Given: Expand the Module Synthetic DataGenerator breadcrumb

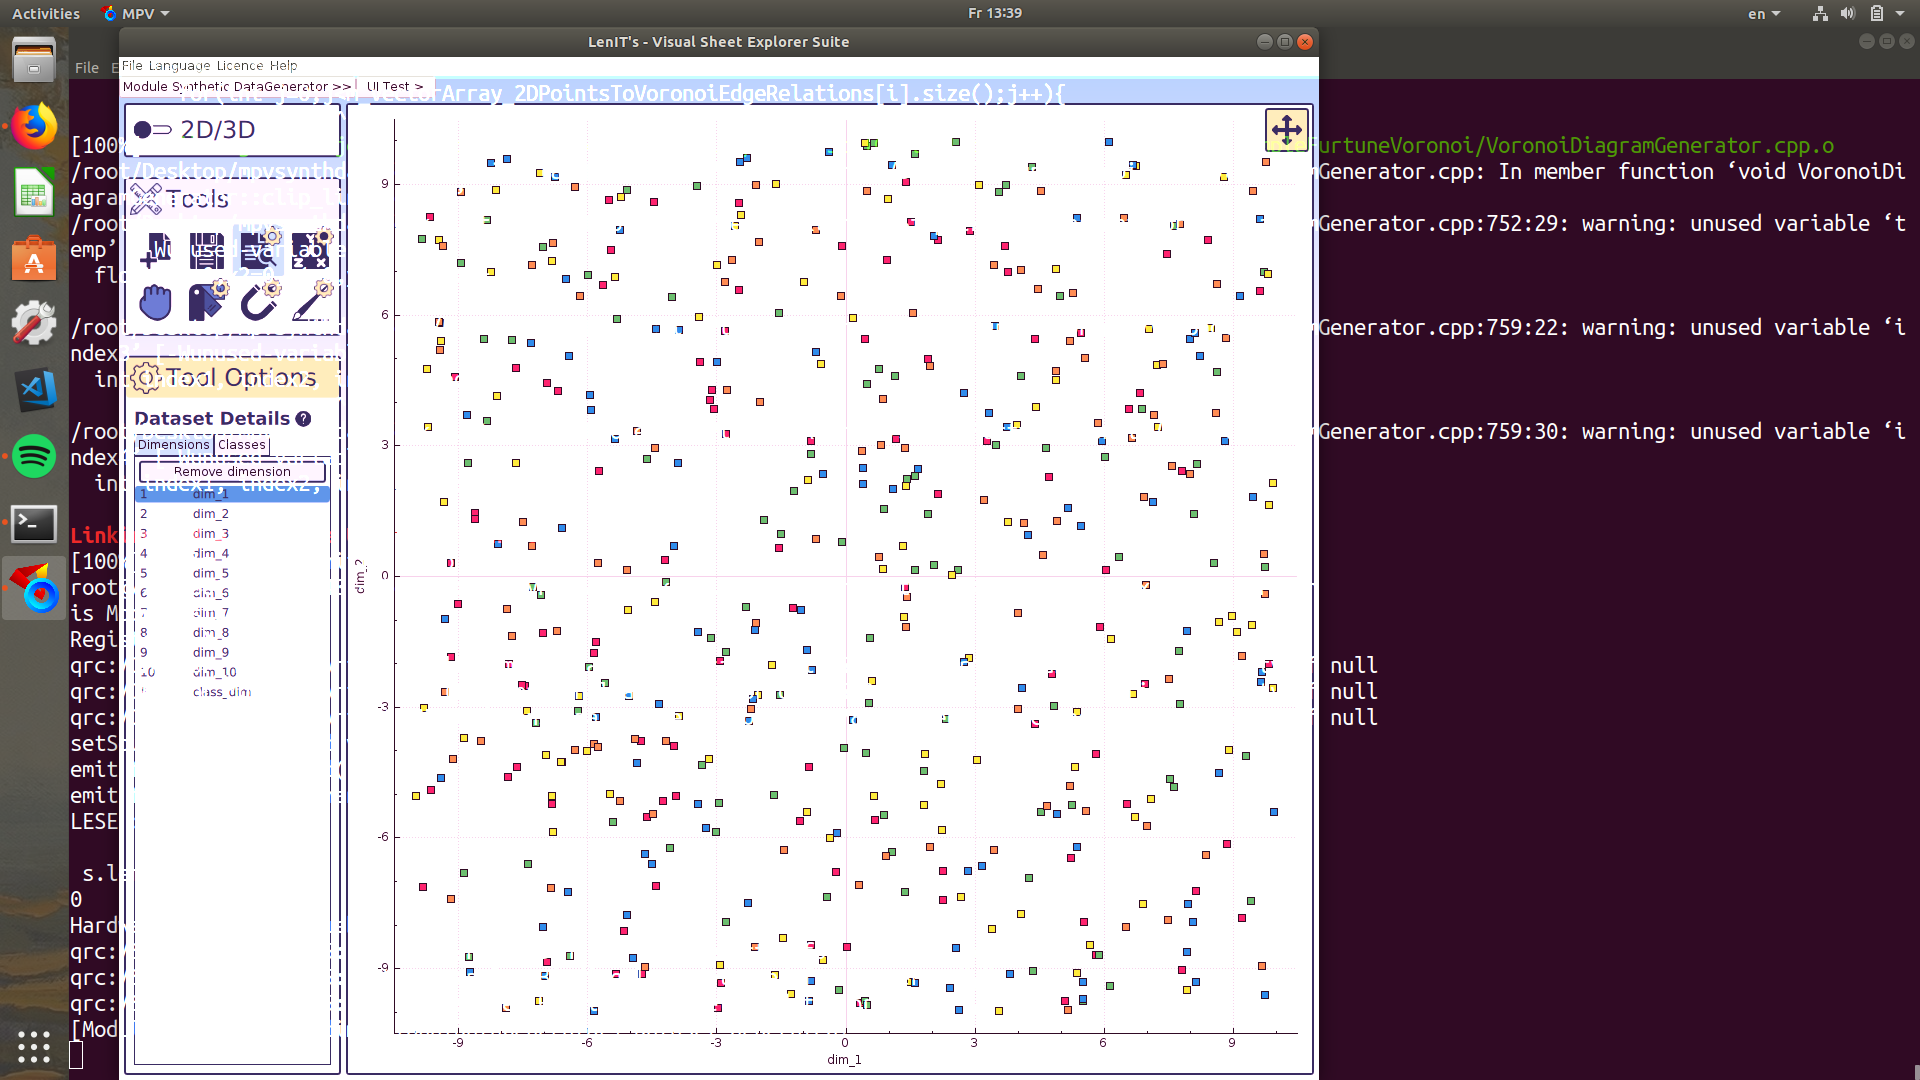Looking at the screenshot, I should tap(237, 87).
